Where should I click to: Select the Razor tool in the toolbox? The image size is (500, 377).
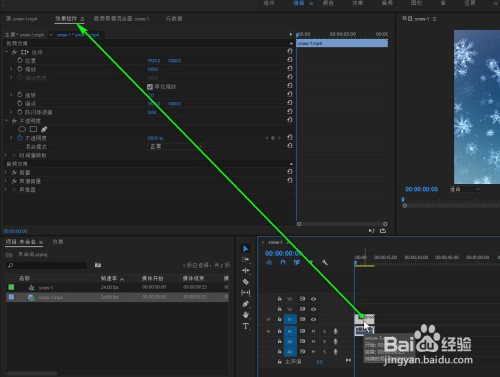[246, 282]
